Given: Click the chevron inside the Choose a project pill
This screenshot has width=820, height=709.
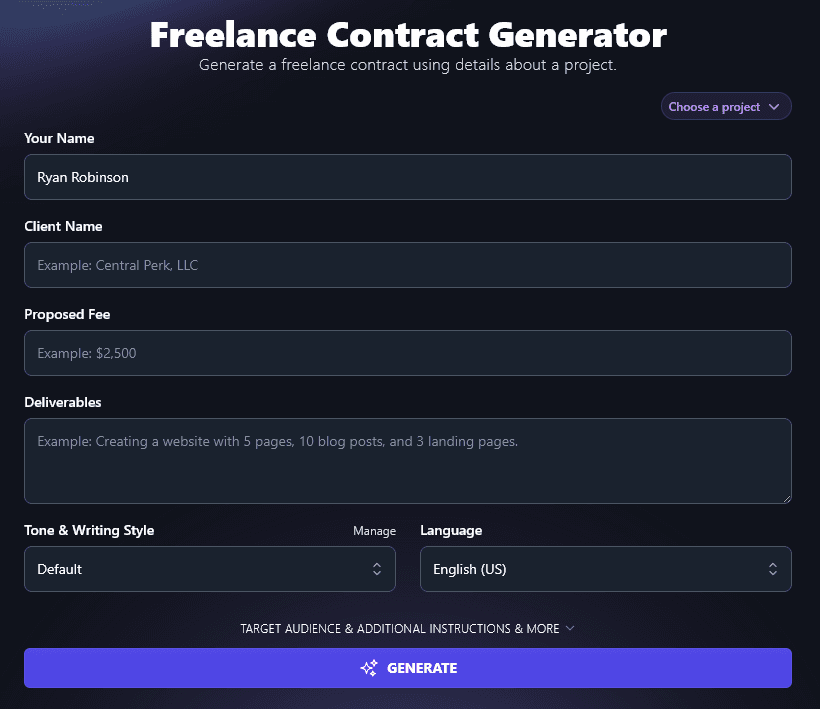Looking at the screenshot, I should 777,106.
